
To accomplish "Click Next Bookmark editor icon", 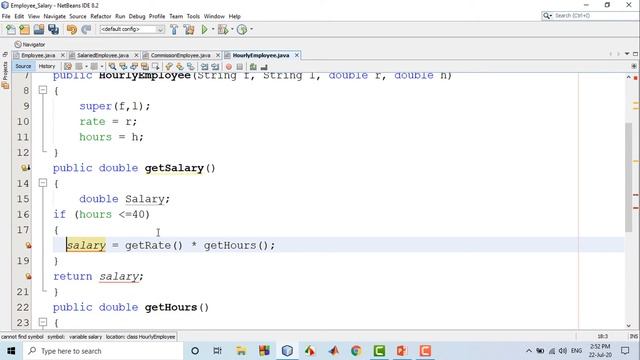I will coord(180,67).
